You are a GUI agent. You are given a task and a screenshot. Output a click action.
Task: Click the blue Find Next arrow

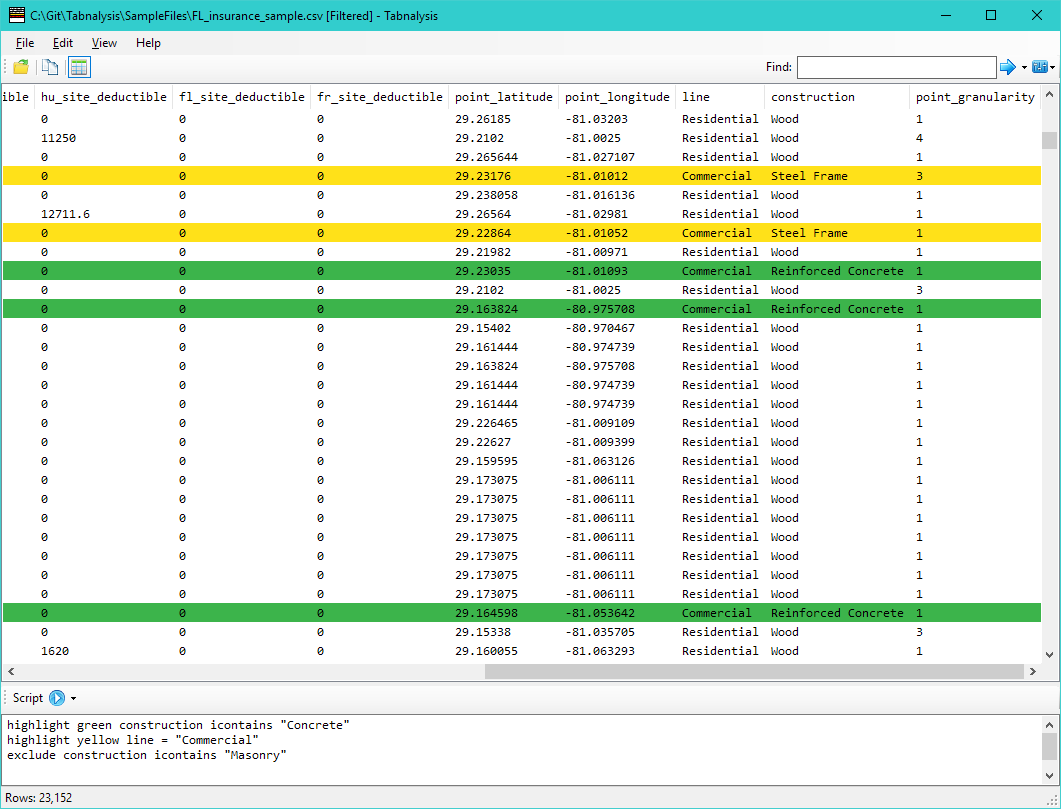point(1008,67)
